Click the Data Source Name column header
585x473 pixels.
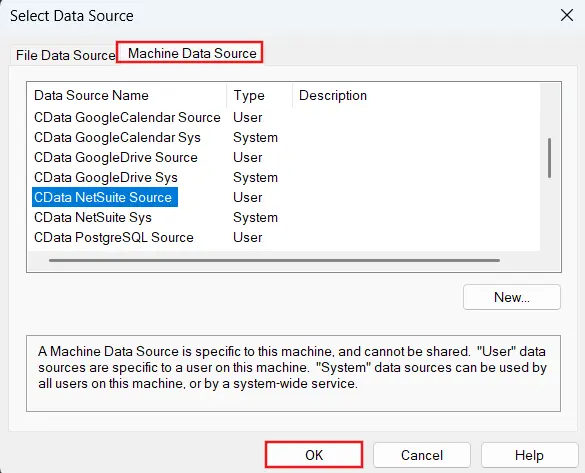coord(127,95)
